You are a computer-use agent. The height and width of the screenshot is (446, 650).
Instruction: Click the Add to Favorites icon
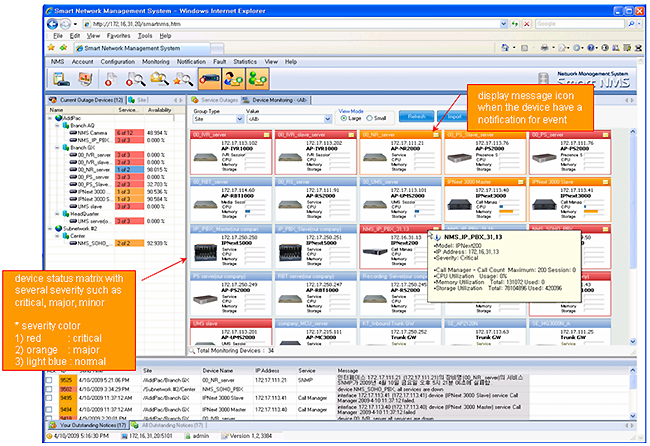pyautogui.click(x=63, y=48)
